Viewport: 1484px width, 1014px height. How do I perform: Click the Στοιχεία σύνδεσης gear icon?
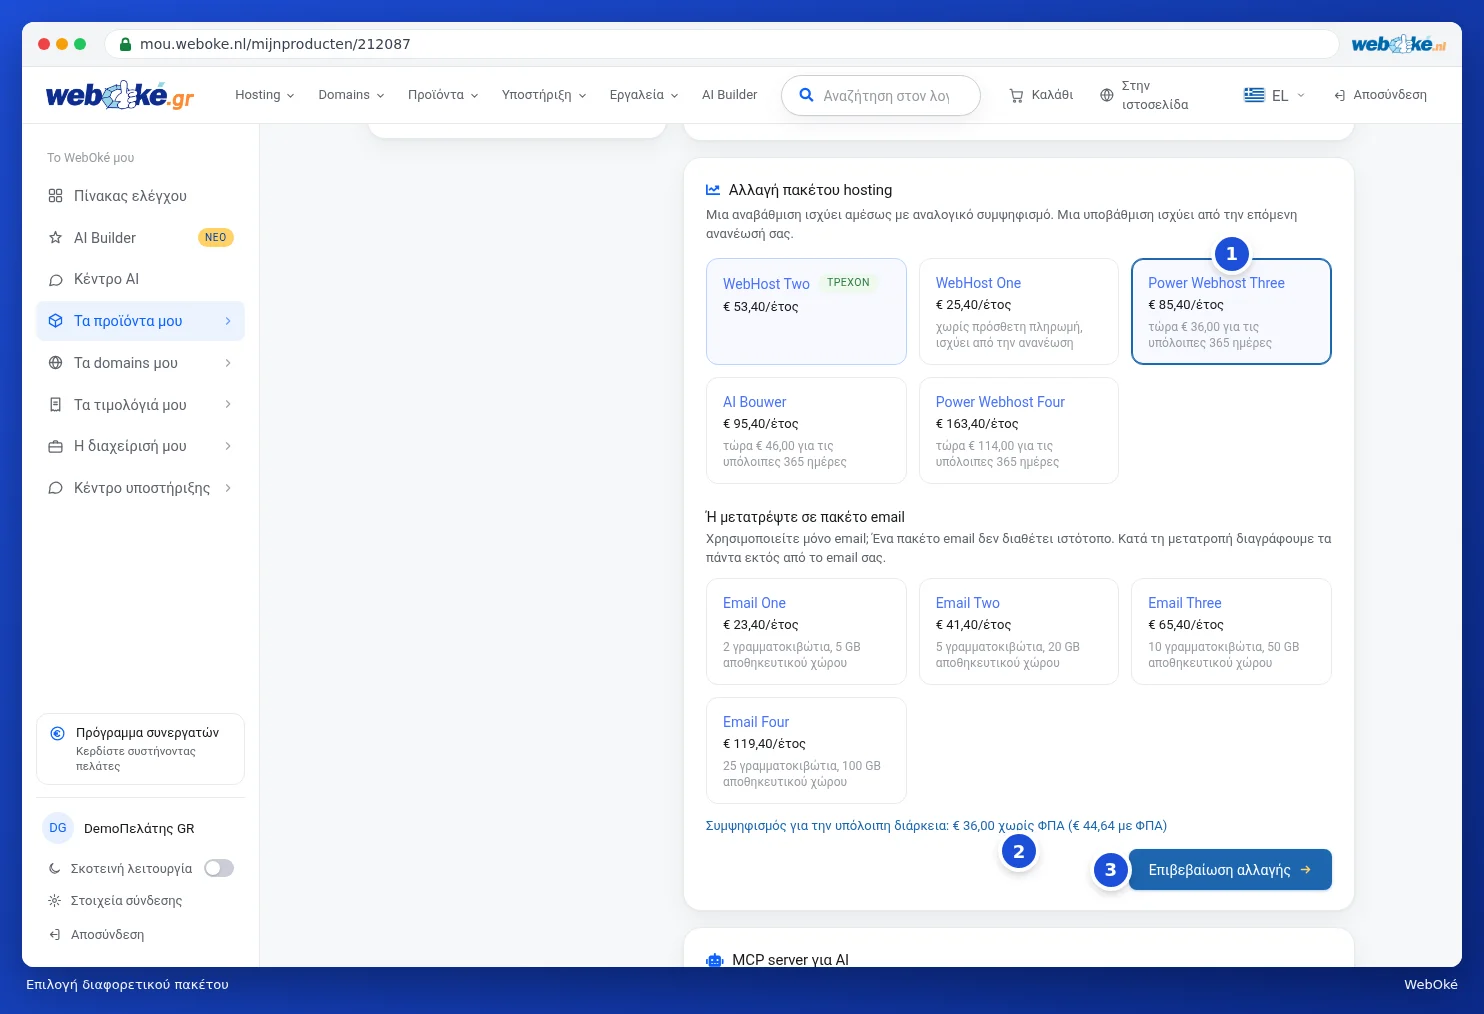pos(55,901)
